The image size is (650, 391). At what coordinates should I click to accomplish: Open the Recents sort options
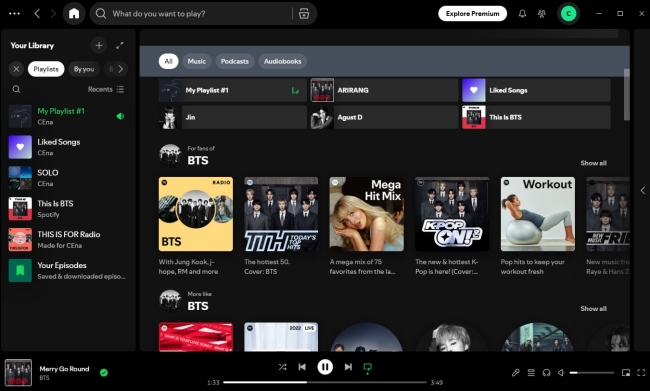tap(106, 89)
